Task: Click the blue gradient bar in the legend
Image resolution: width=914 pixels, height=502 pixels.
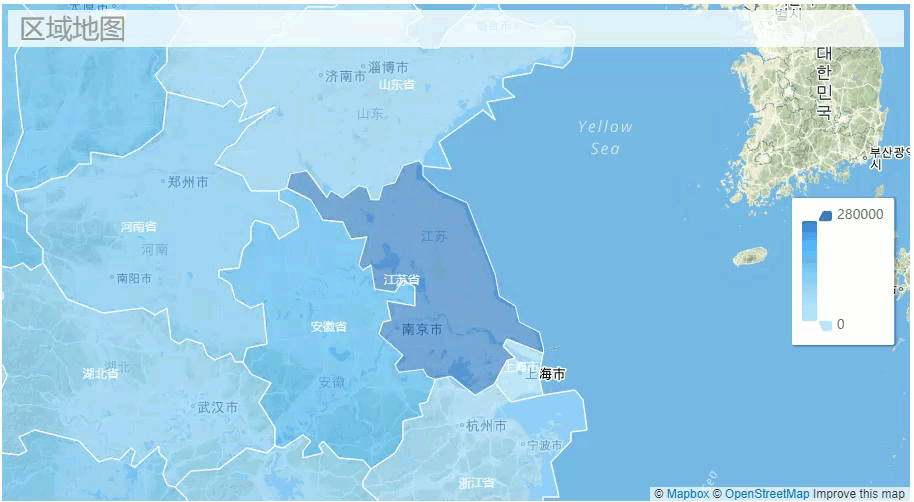Action: click(x=809, y=271)
